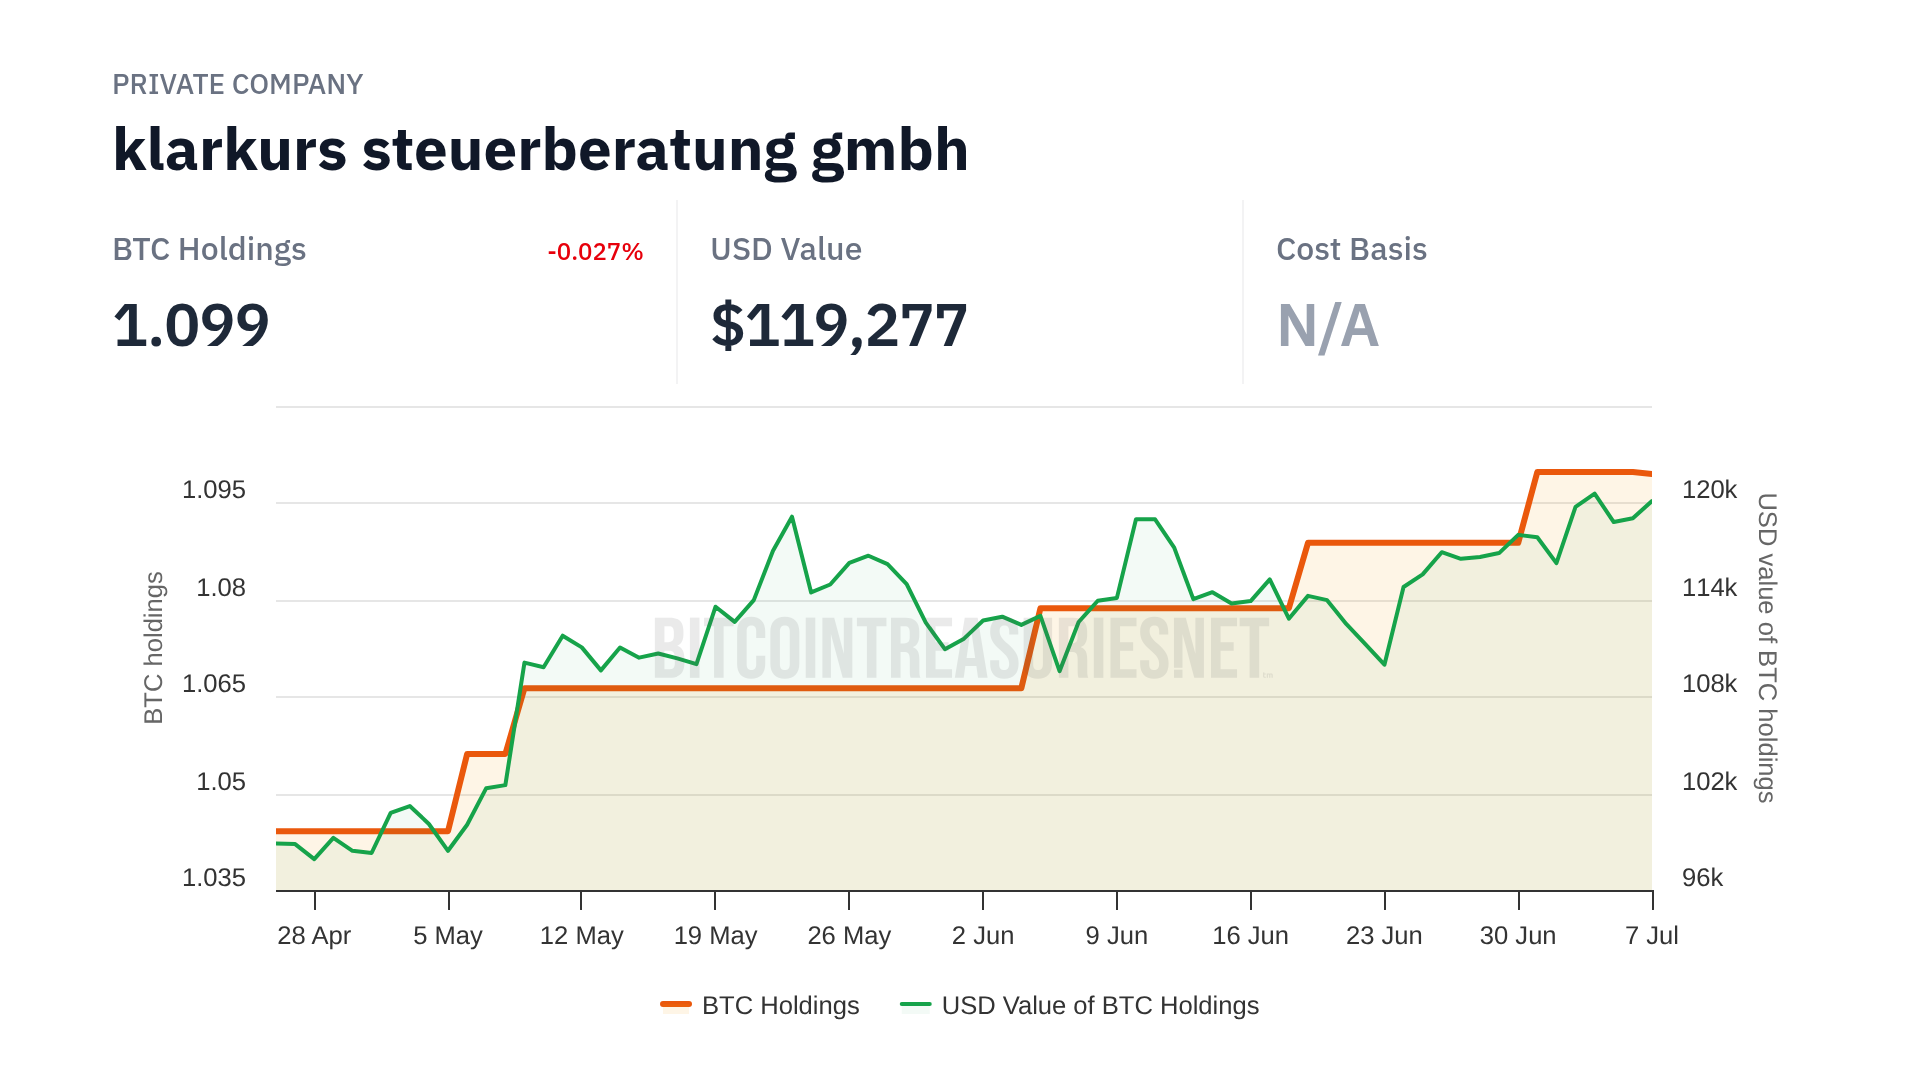Viewport: 1920px width, 1080px height.
Task: Click the 120k right axis value
Action: click(1709, 490)
